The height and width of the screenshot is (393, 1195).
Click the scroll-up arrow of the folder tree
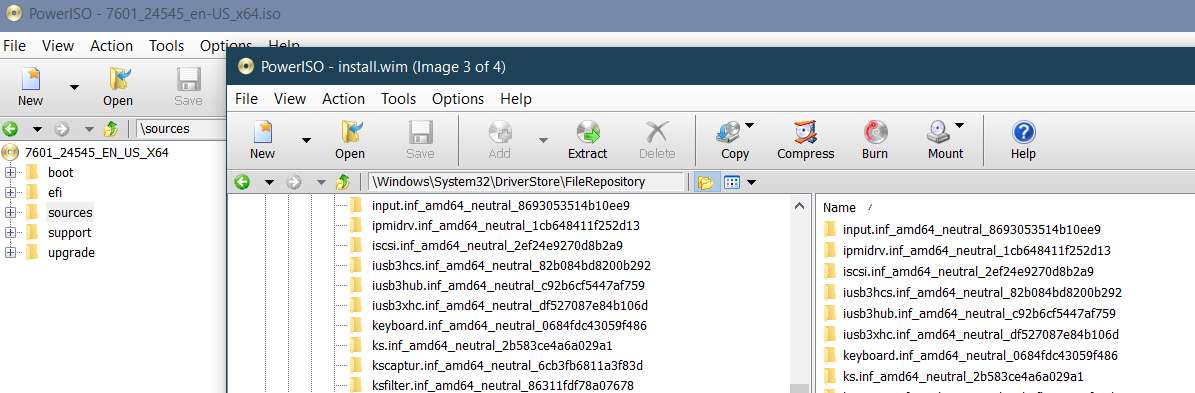[x=799, y=206]
